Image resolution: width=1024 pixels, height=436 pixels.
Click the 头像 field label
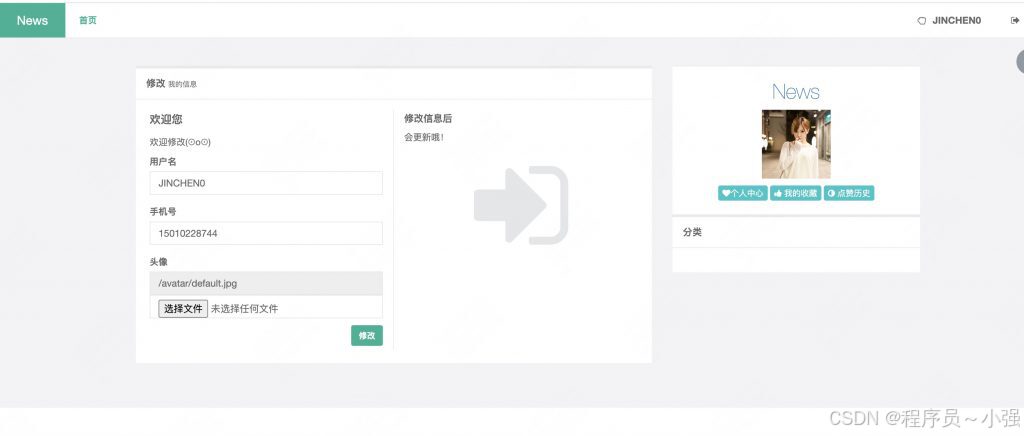[159, 262]
